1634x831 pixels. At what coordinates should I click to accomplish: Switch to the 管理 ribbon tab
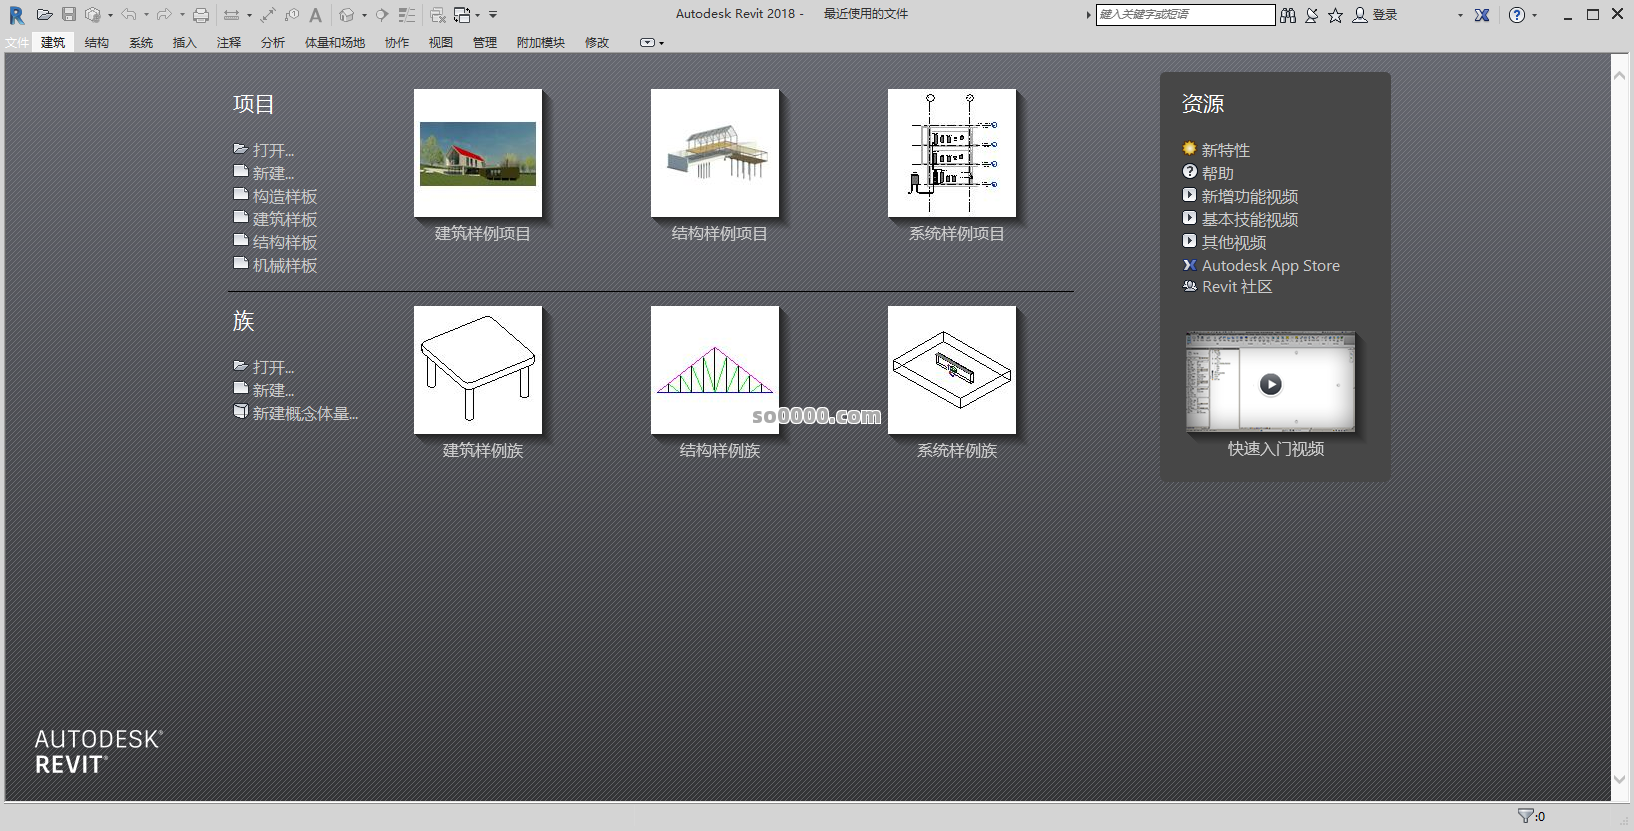485,43
